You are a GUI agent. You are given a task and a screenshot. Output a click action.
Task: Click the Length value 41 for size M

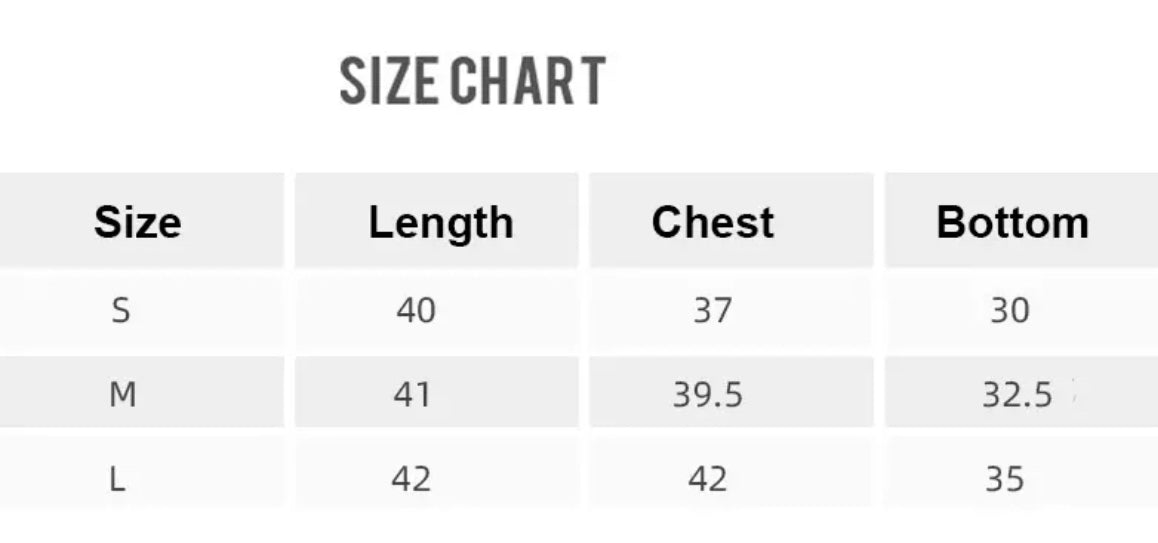click(x=412, y=396)
